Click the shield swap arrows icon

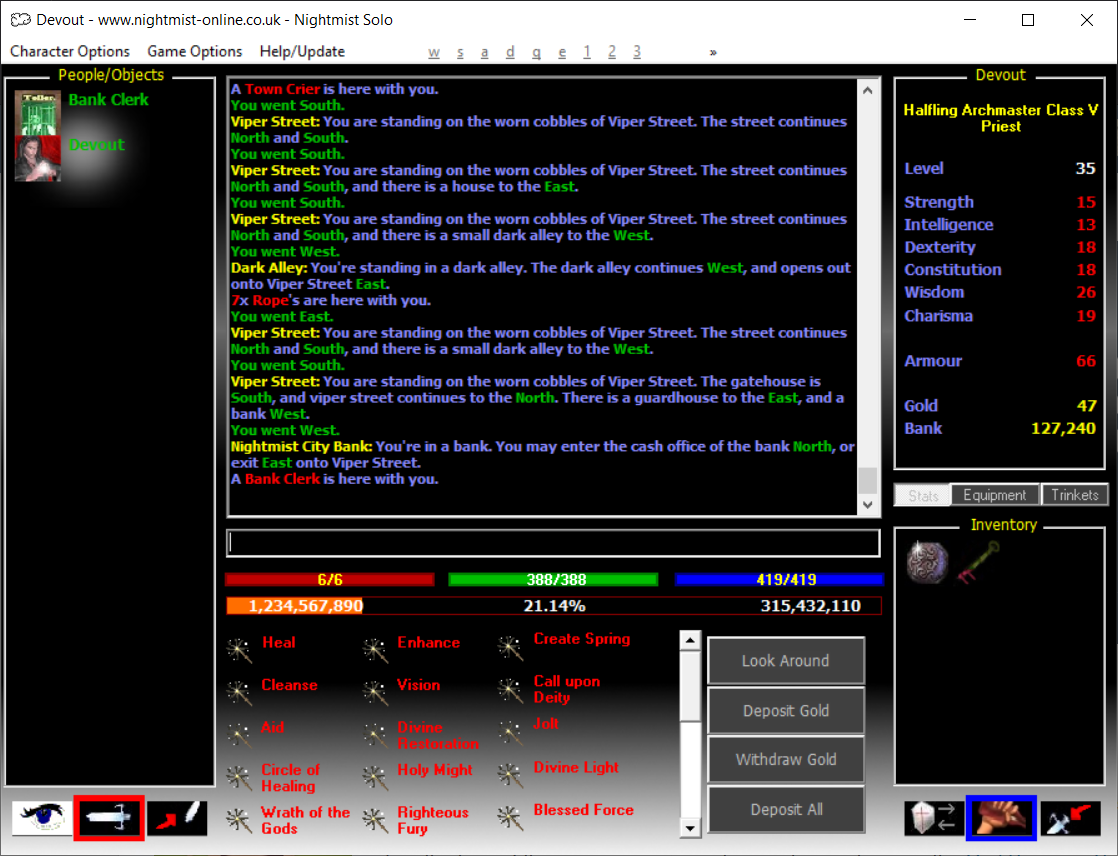(x=933, y=818)
